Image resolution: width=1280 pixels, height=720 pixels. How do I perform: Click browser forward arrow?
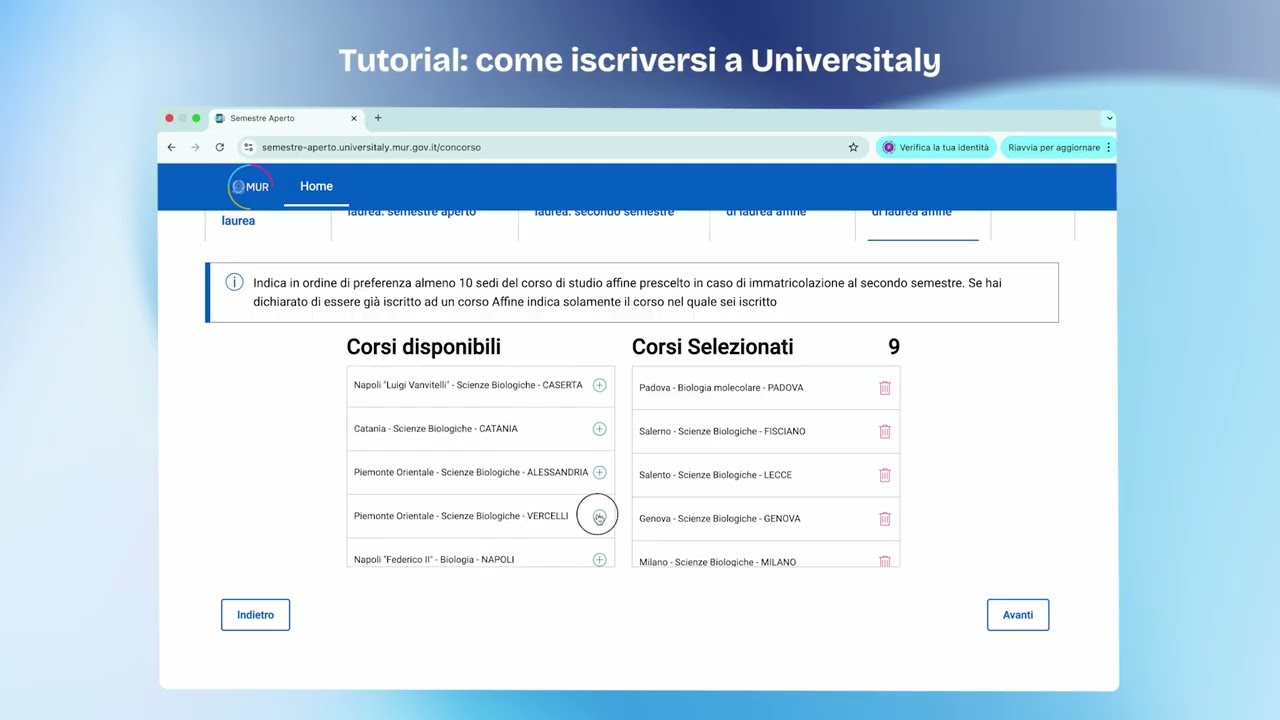pyautogui.click(x=195, y=147)
